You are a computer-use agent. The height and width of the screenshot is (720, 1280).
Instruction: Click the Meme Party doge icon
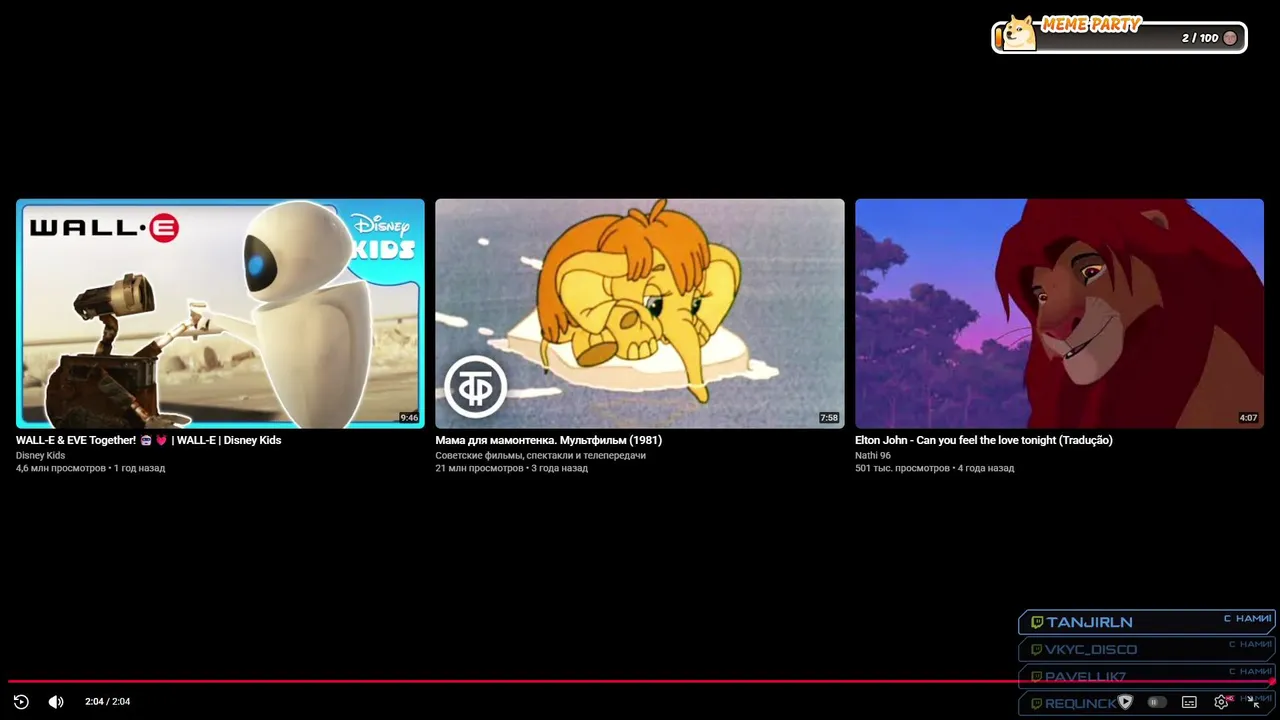(x=1019, y=33)
